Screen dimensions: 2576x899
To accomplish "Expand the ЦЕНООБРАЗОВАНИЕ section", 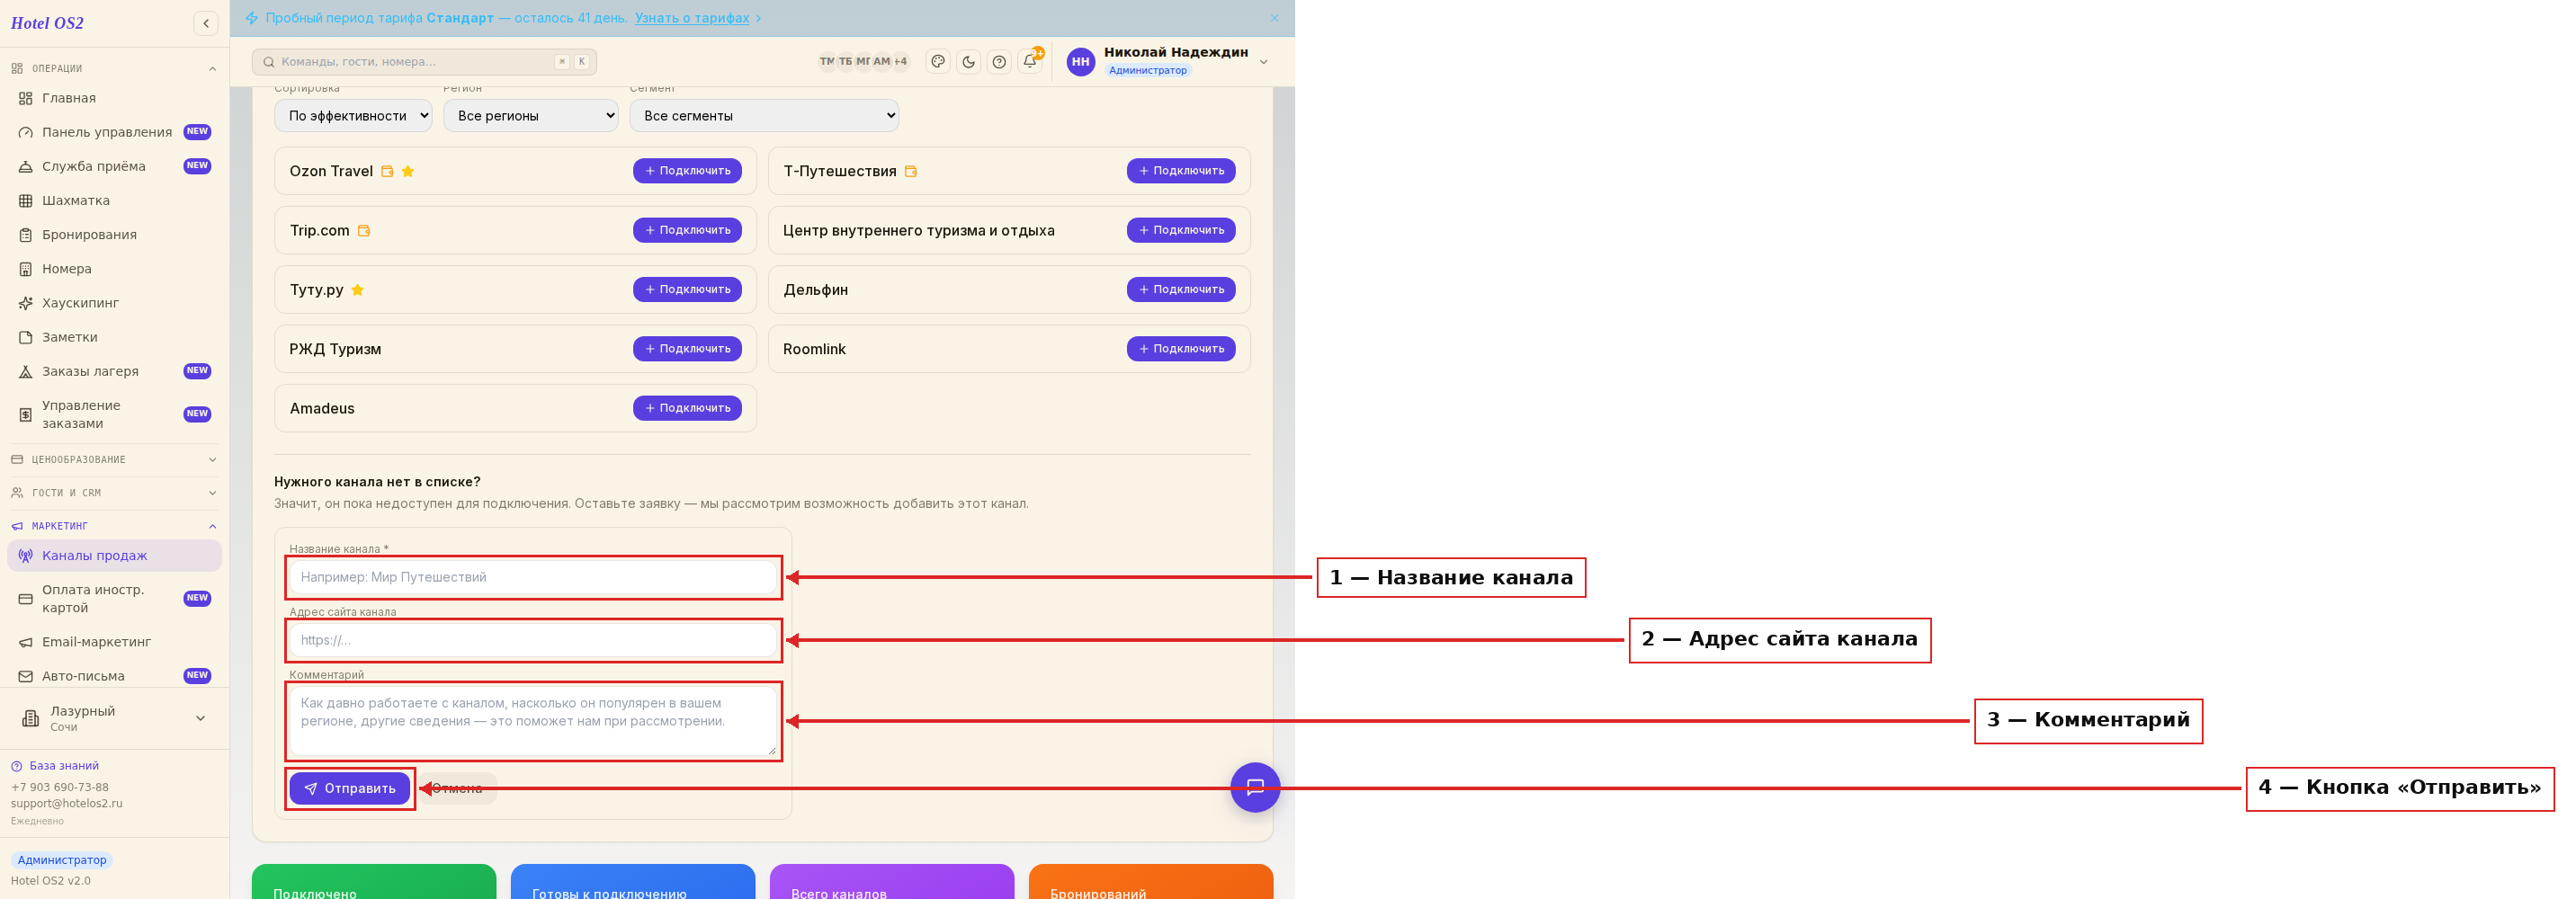I will (x=115, y=459).
